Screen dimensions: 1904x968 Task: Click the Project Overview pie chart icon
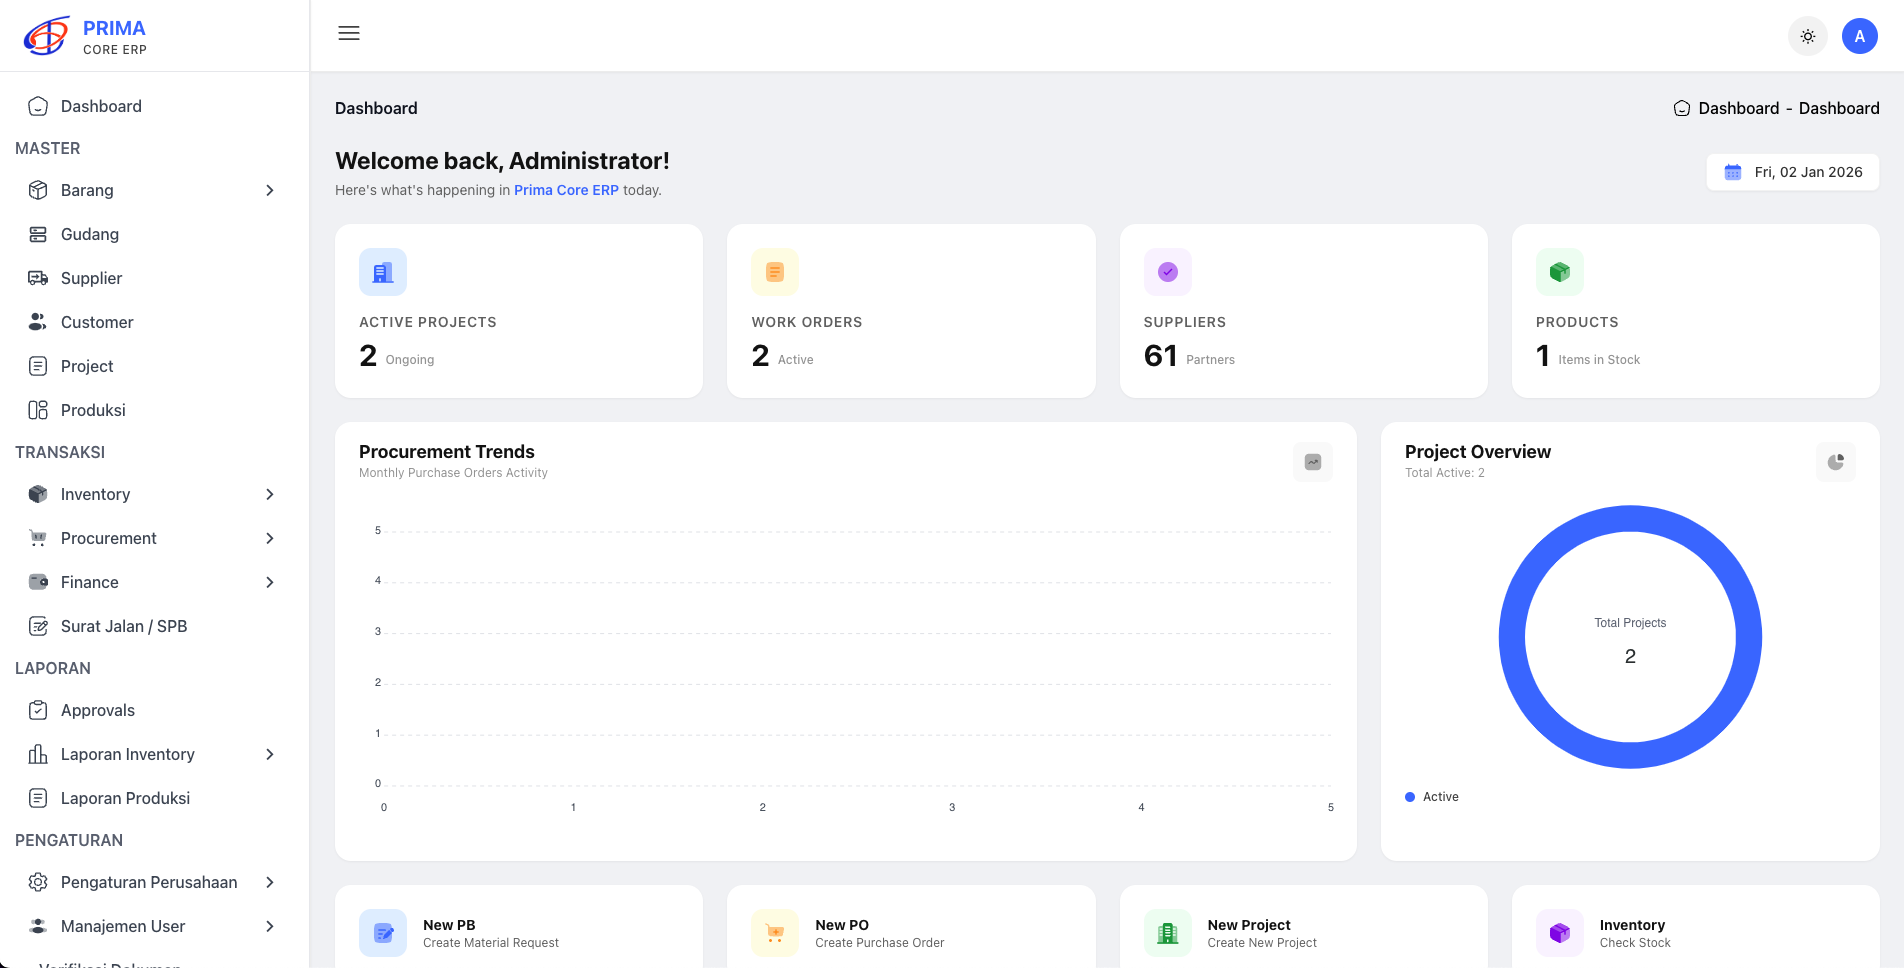tap(1836, 462)
